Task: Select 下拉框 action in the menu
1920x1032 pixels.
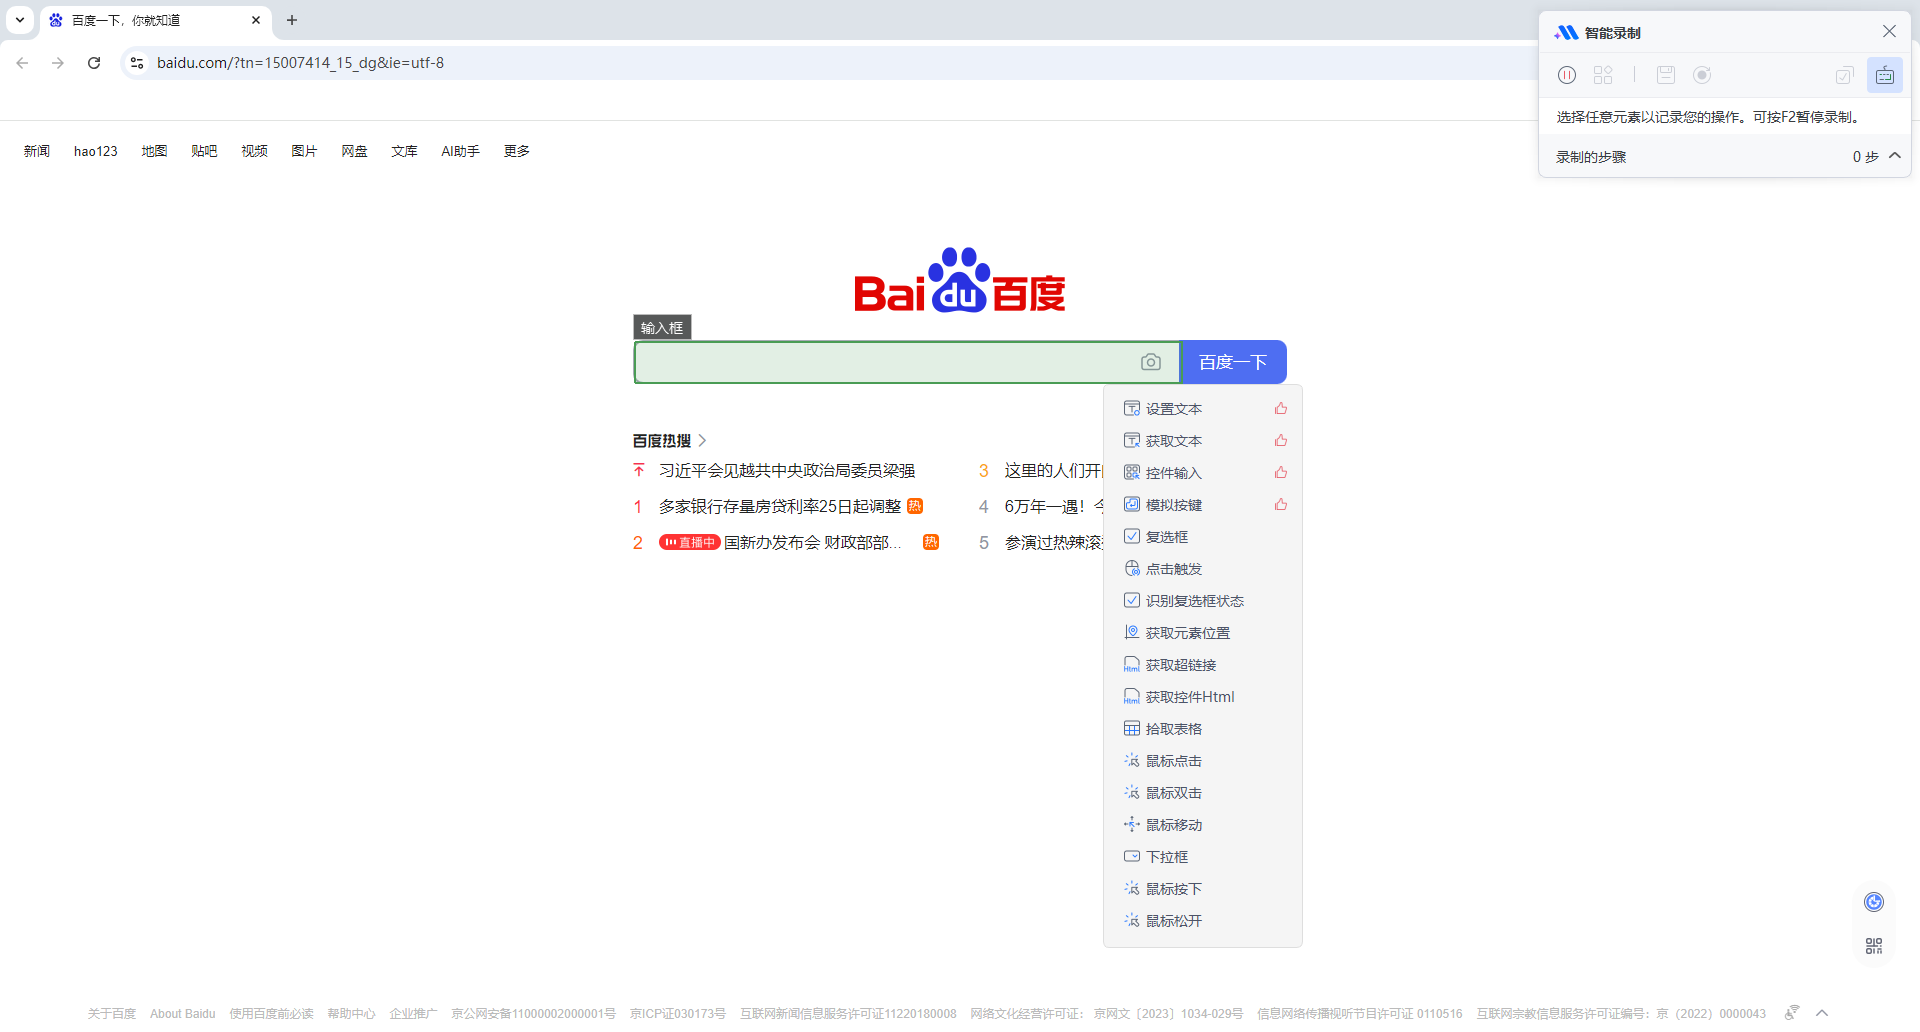Action: click(x=1166, y=857)
